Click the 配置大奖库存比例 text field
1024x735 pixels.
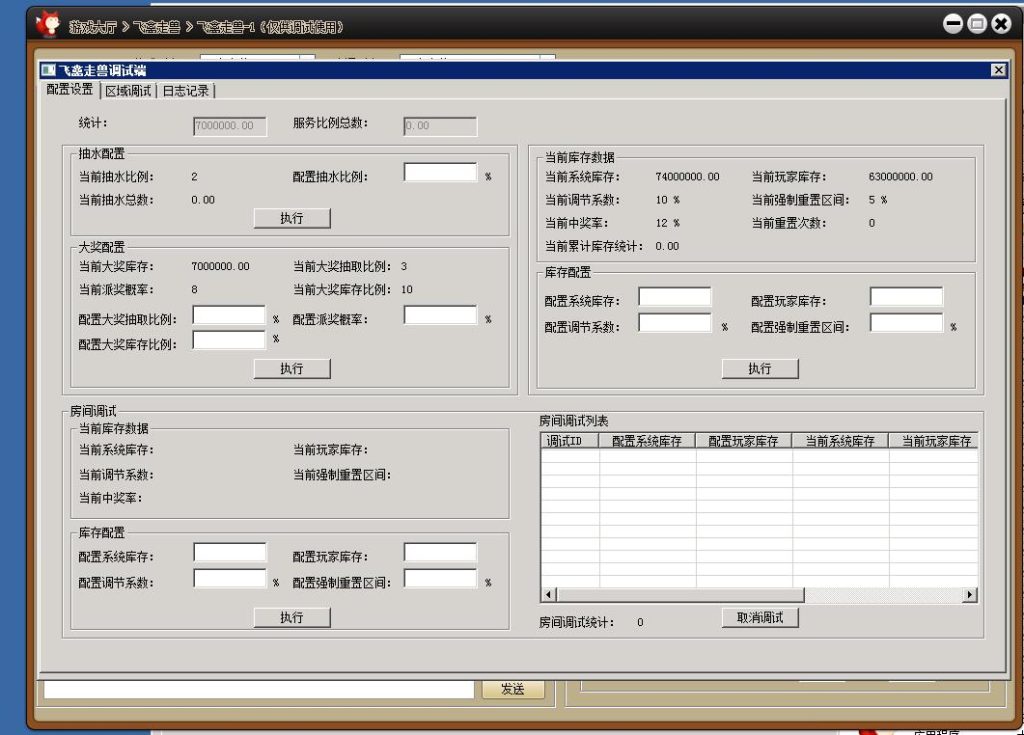coord(229,340)
